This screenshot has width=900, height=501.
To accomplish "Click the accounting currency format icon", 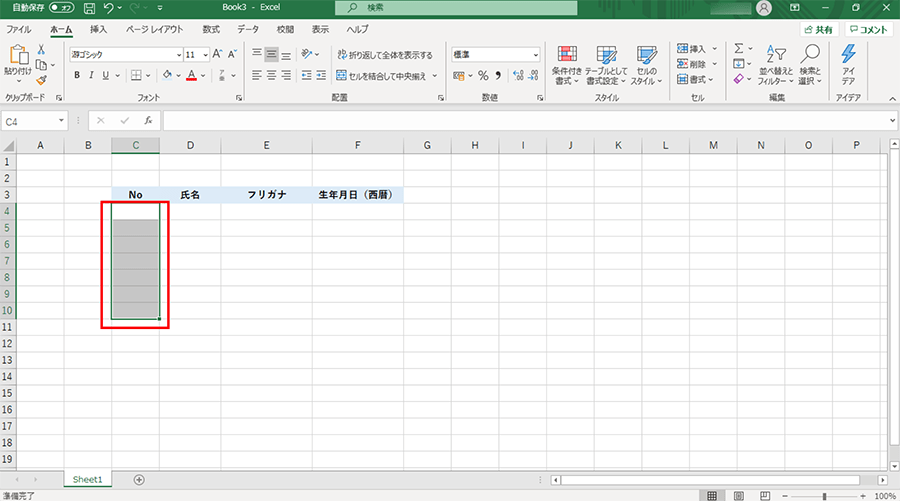I will coord(459,75).
